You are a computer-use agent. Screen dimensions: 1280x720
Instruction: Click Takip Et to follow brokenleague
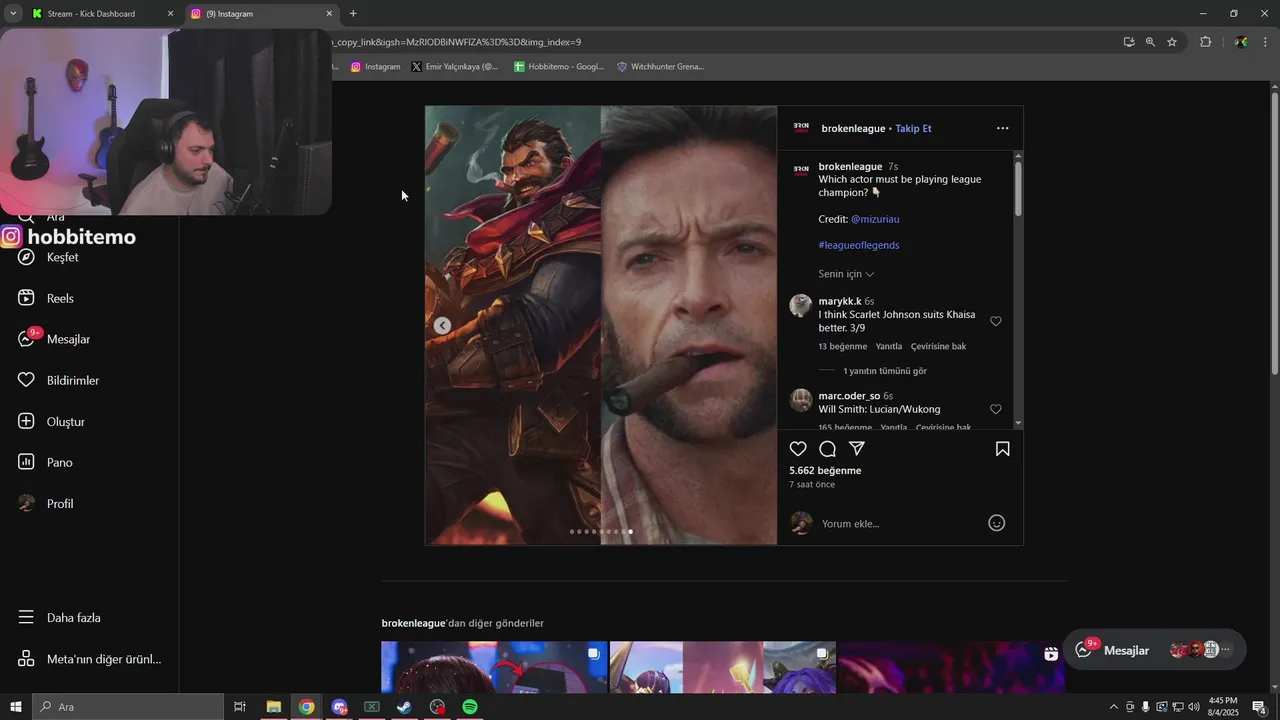tap(913, 128)
